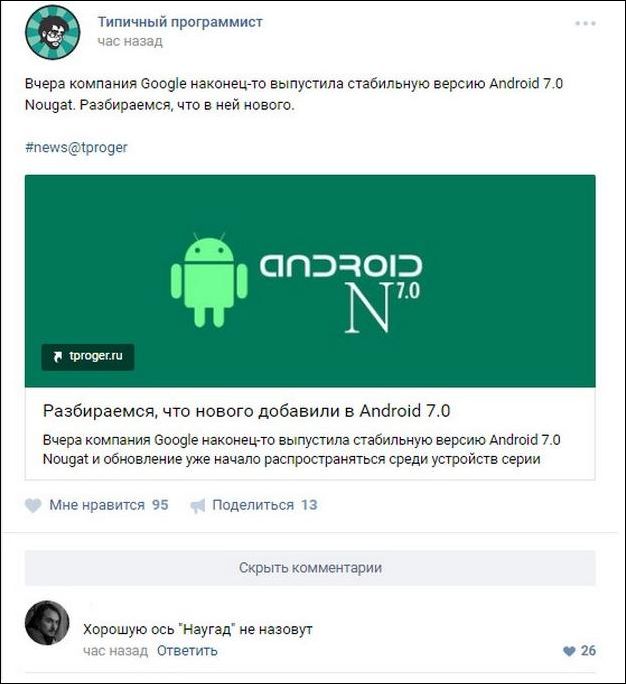
Task: Open the three-dots post options menu
Action: tap(585, 23)
